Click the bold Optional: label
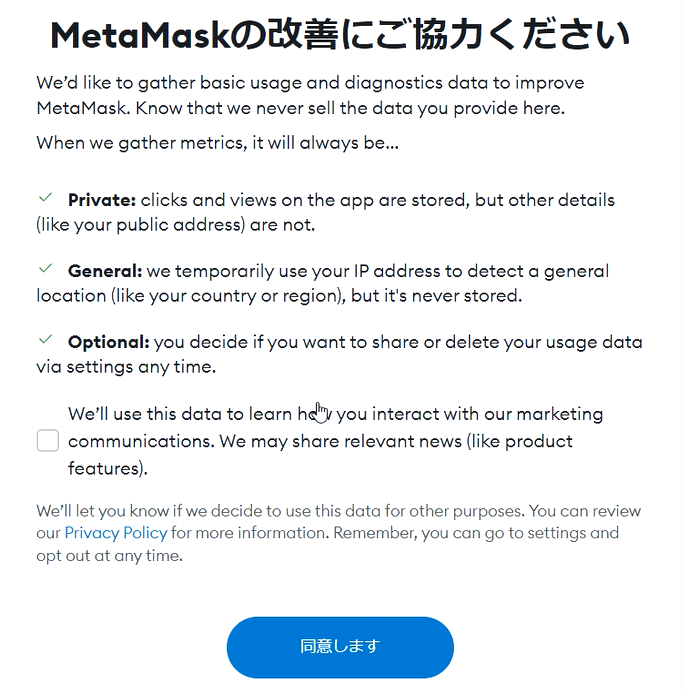The height and width of the screenshot is (691, 686). click(x=109, y=342)
